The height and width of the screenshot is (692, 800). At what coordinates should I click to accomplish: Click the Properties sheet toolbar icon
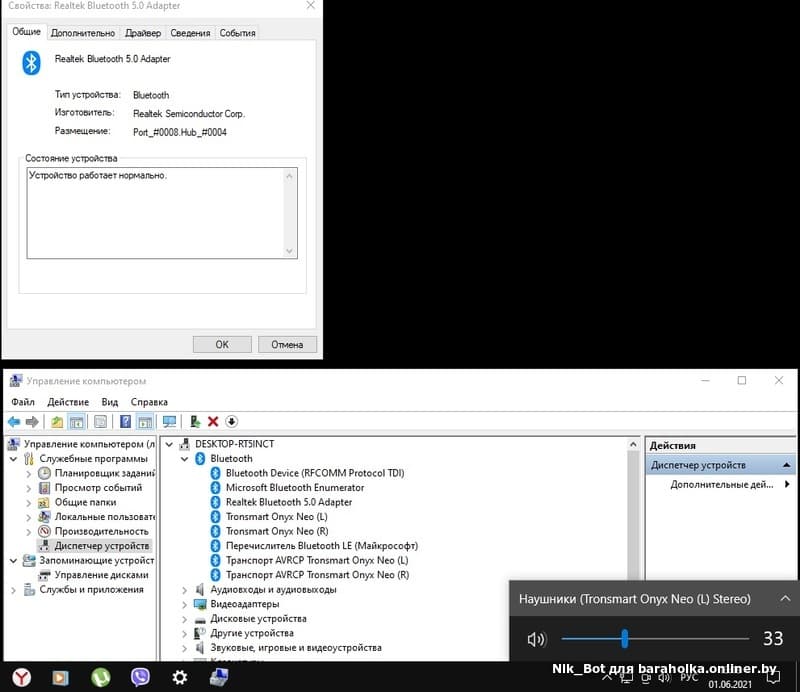pos(101,422)
